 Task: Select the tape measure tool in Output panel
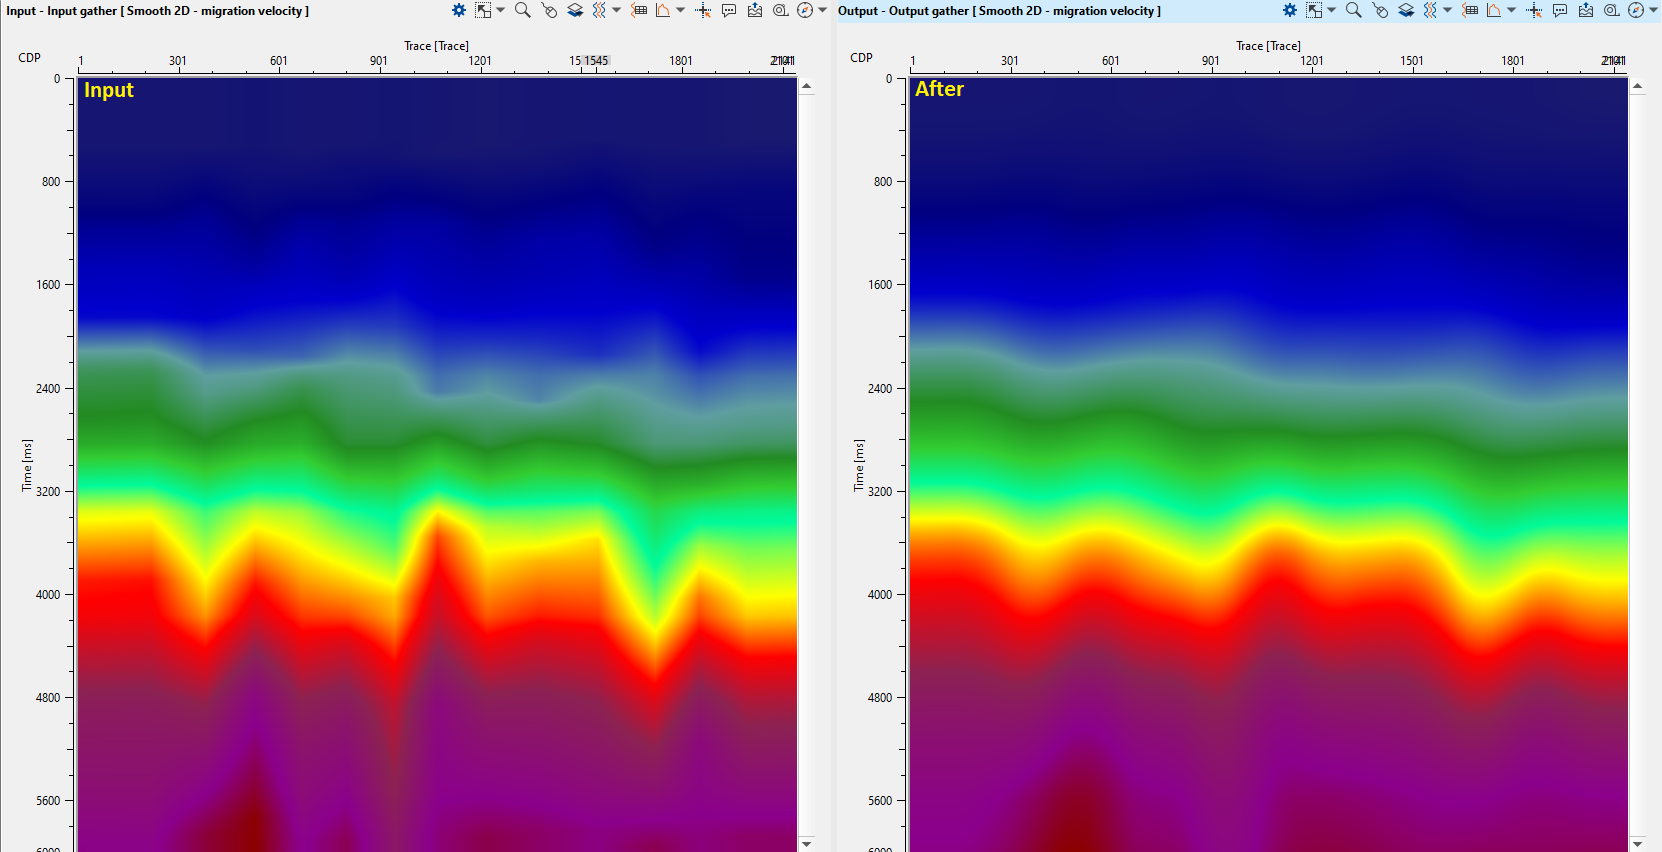point(1612,10)
